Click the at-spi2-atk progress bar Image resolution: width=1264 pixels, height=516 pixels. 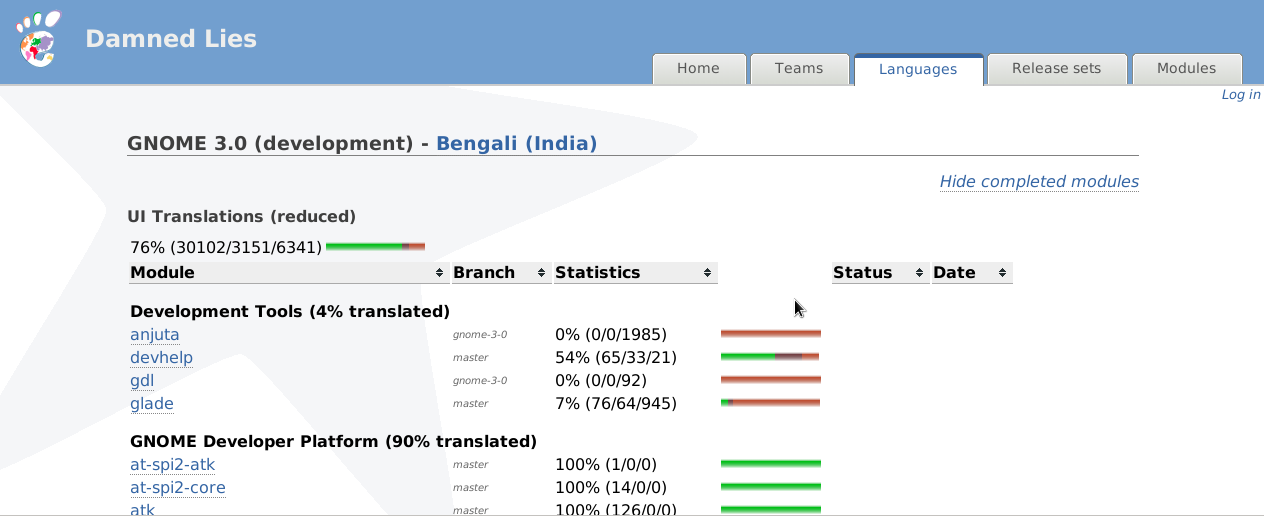[x=771, y=464]
